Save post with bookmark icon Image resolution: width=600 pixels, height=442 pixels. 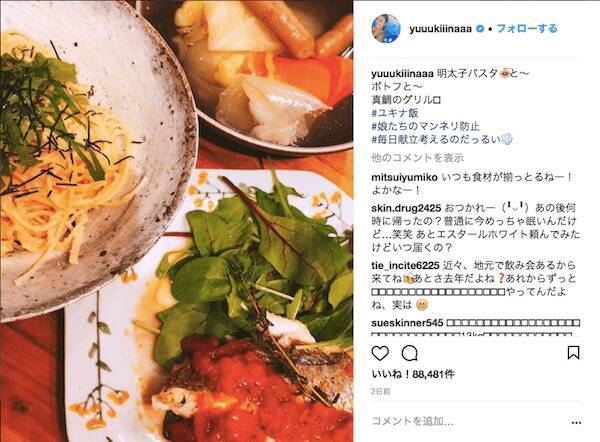click(x=573, y=353)
